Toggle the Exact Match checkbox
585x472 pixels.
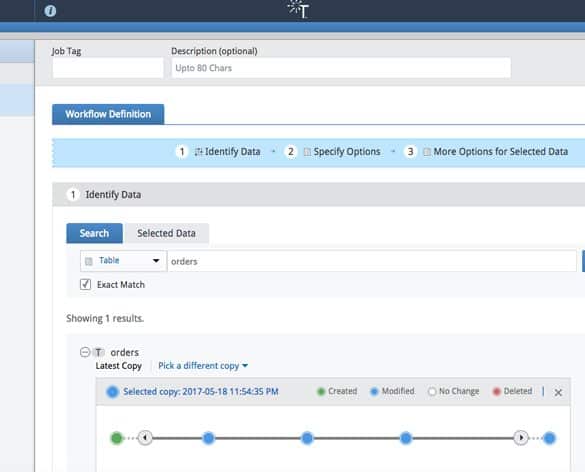click(85, 284)
